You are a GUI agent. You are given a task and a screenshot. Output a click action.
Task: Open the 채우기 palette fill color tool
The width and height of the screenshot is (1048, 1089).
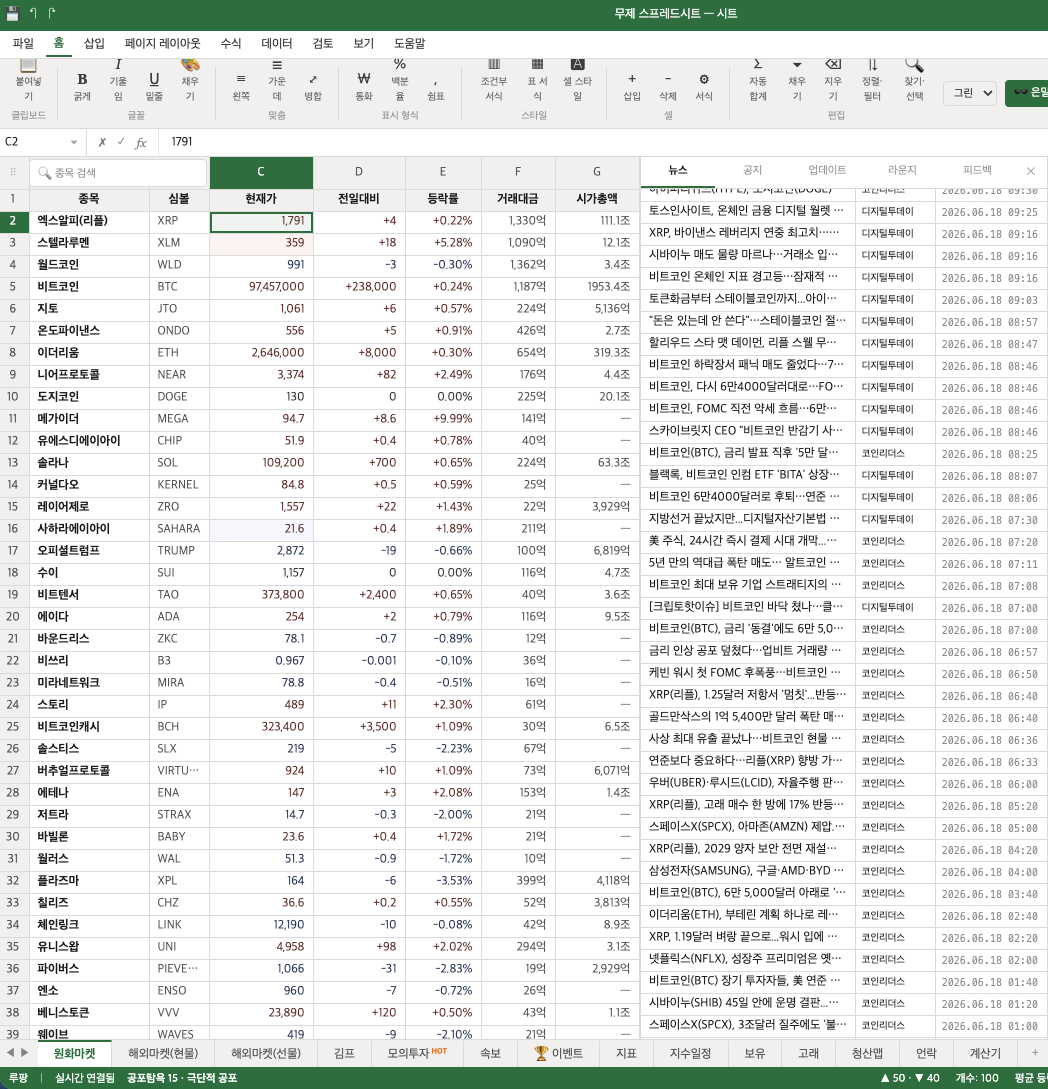190,80
